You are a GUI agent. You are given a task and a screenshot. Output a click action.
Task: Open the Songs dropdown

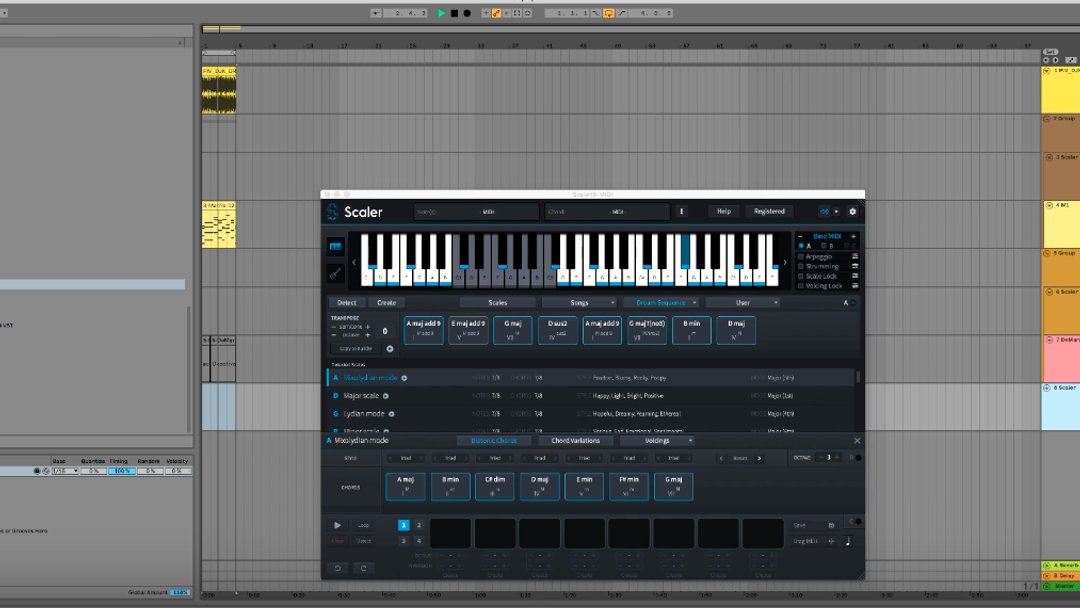[579, 302]
